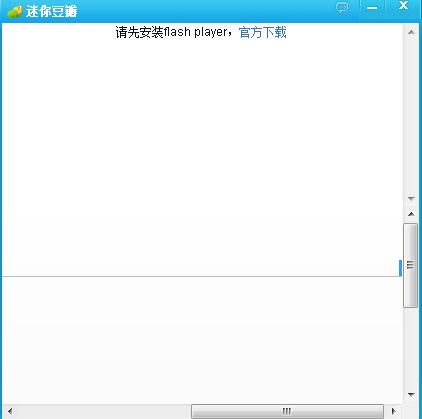422x419 pixels.
Task: Minimize the 迷你豆瓣 window
Action: click(x=372, y=8)
